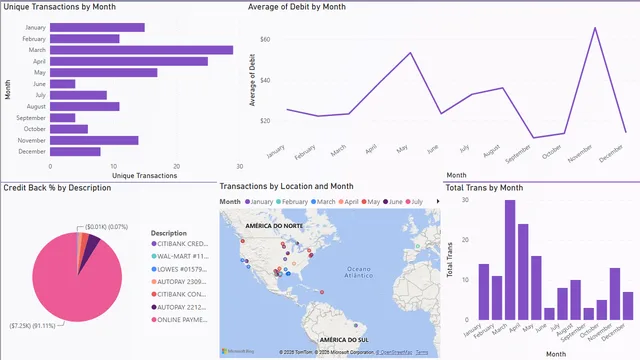The image size is (640, 360).
Task: Click the map point in Brazil
Action: [356, 325]
